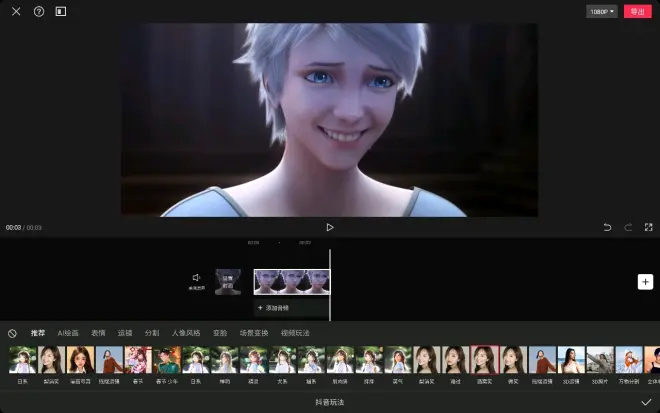Image resolution: width=660 pixels, height=413 pixels.
Task: Select the no-effect circle icon
Action: pos(12,333)
